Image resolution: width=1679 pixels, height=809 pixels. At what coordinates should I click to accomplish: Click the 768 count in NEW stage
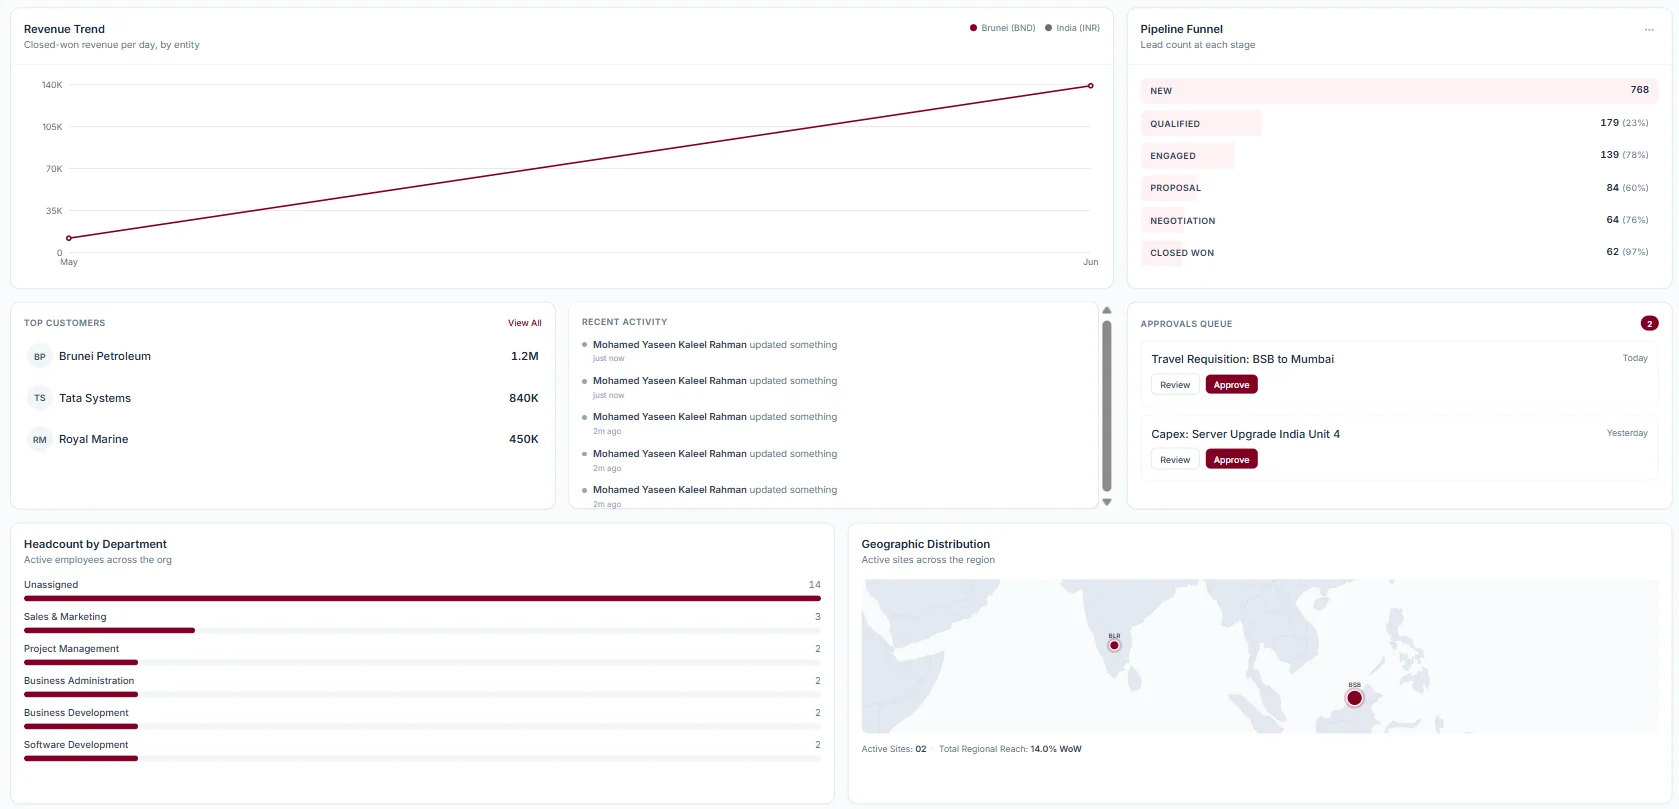1639,90
